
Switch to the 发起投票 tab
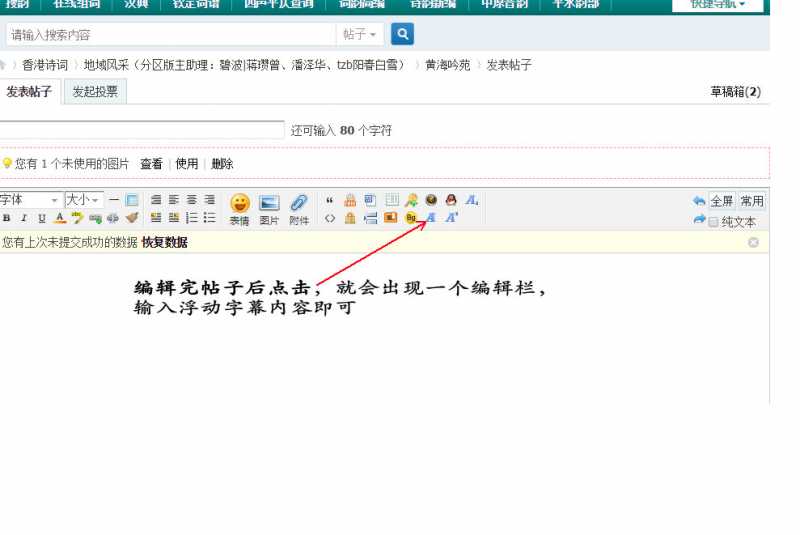tap(95, 92)
